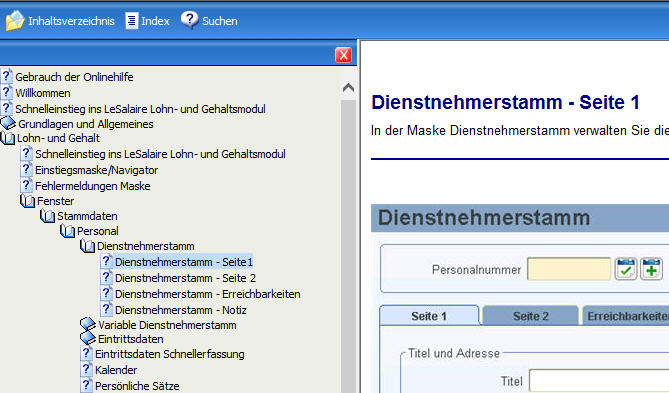Open the Suchen search label
This screenshot has width=669, height=393.
[x=220, y=21]
